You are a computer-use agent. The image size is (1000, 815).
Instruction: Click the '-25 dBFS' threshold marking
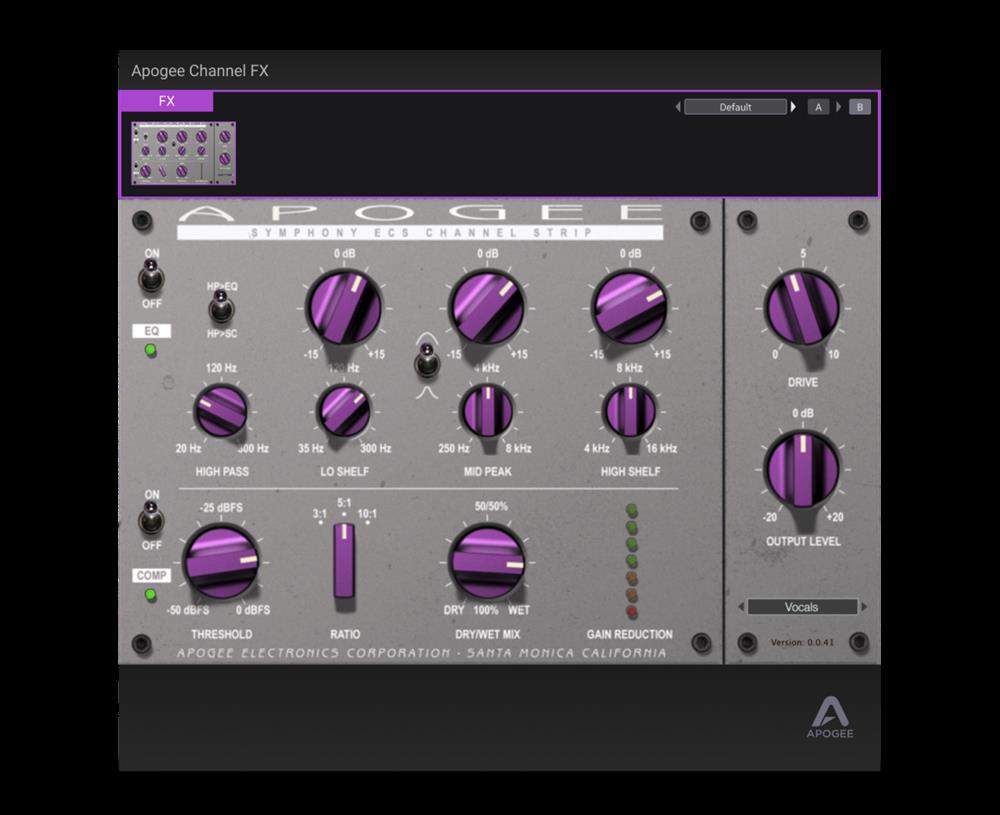(x=221, y=508)
